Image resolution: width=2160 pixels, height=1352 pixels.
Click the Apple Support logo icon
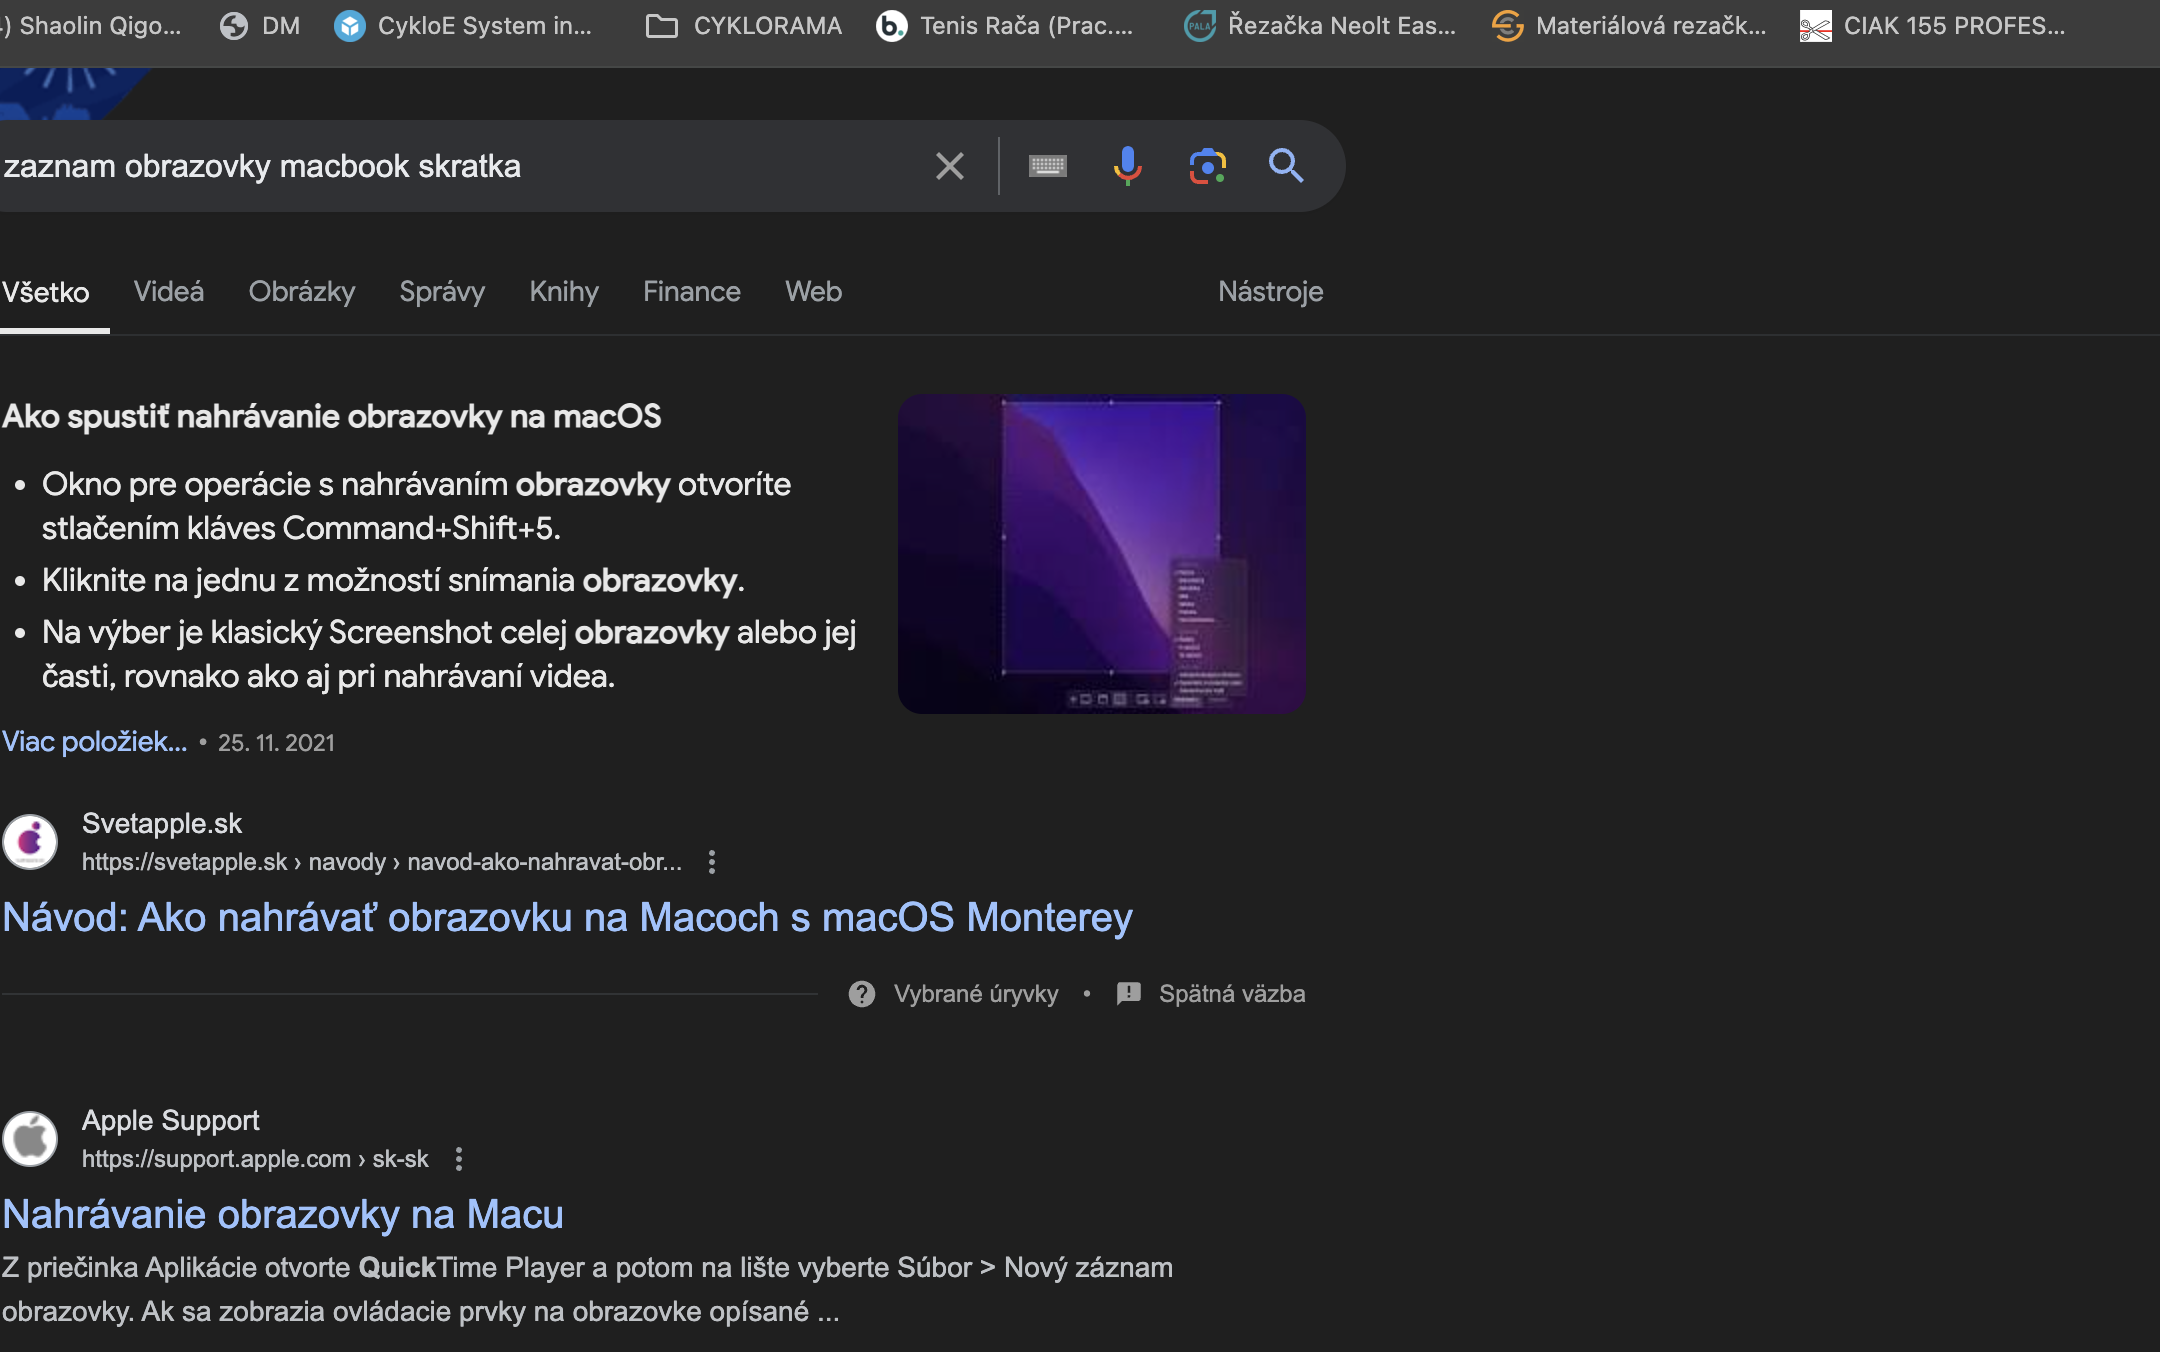tap(30, 1138)
